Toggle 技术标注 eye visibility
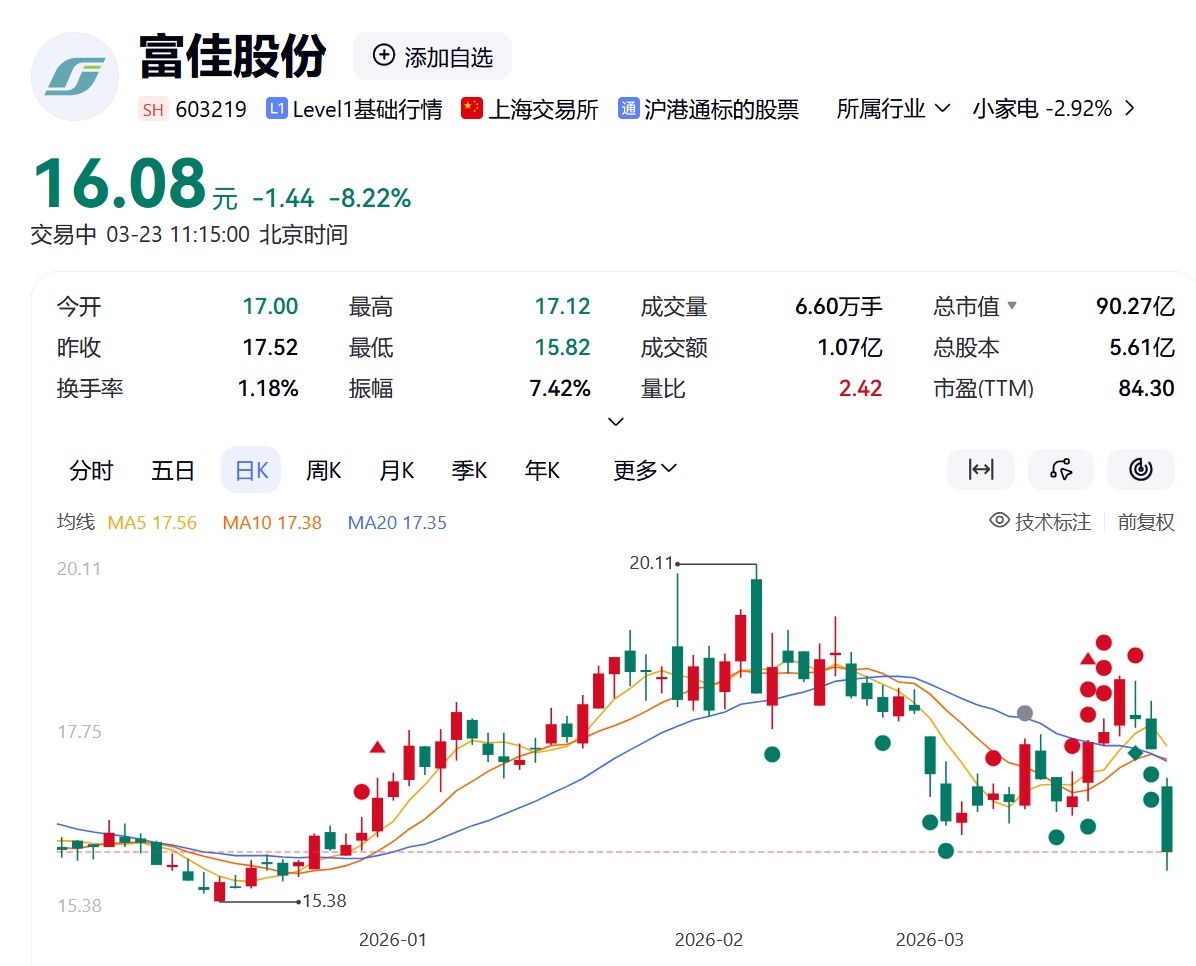The image size is (1196, 966). coord(998,521)
